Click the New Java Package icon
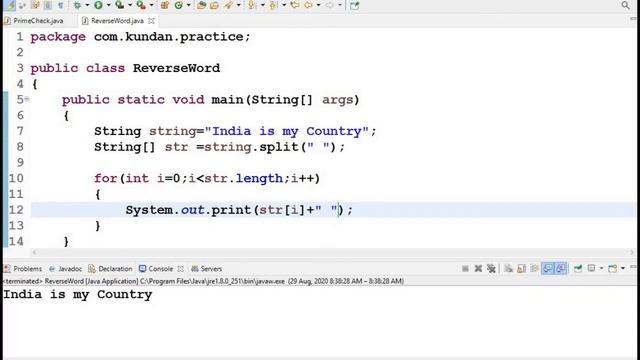Screen dimensions: 640x360 (165, 5)
